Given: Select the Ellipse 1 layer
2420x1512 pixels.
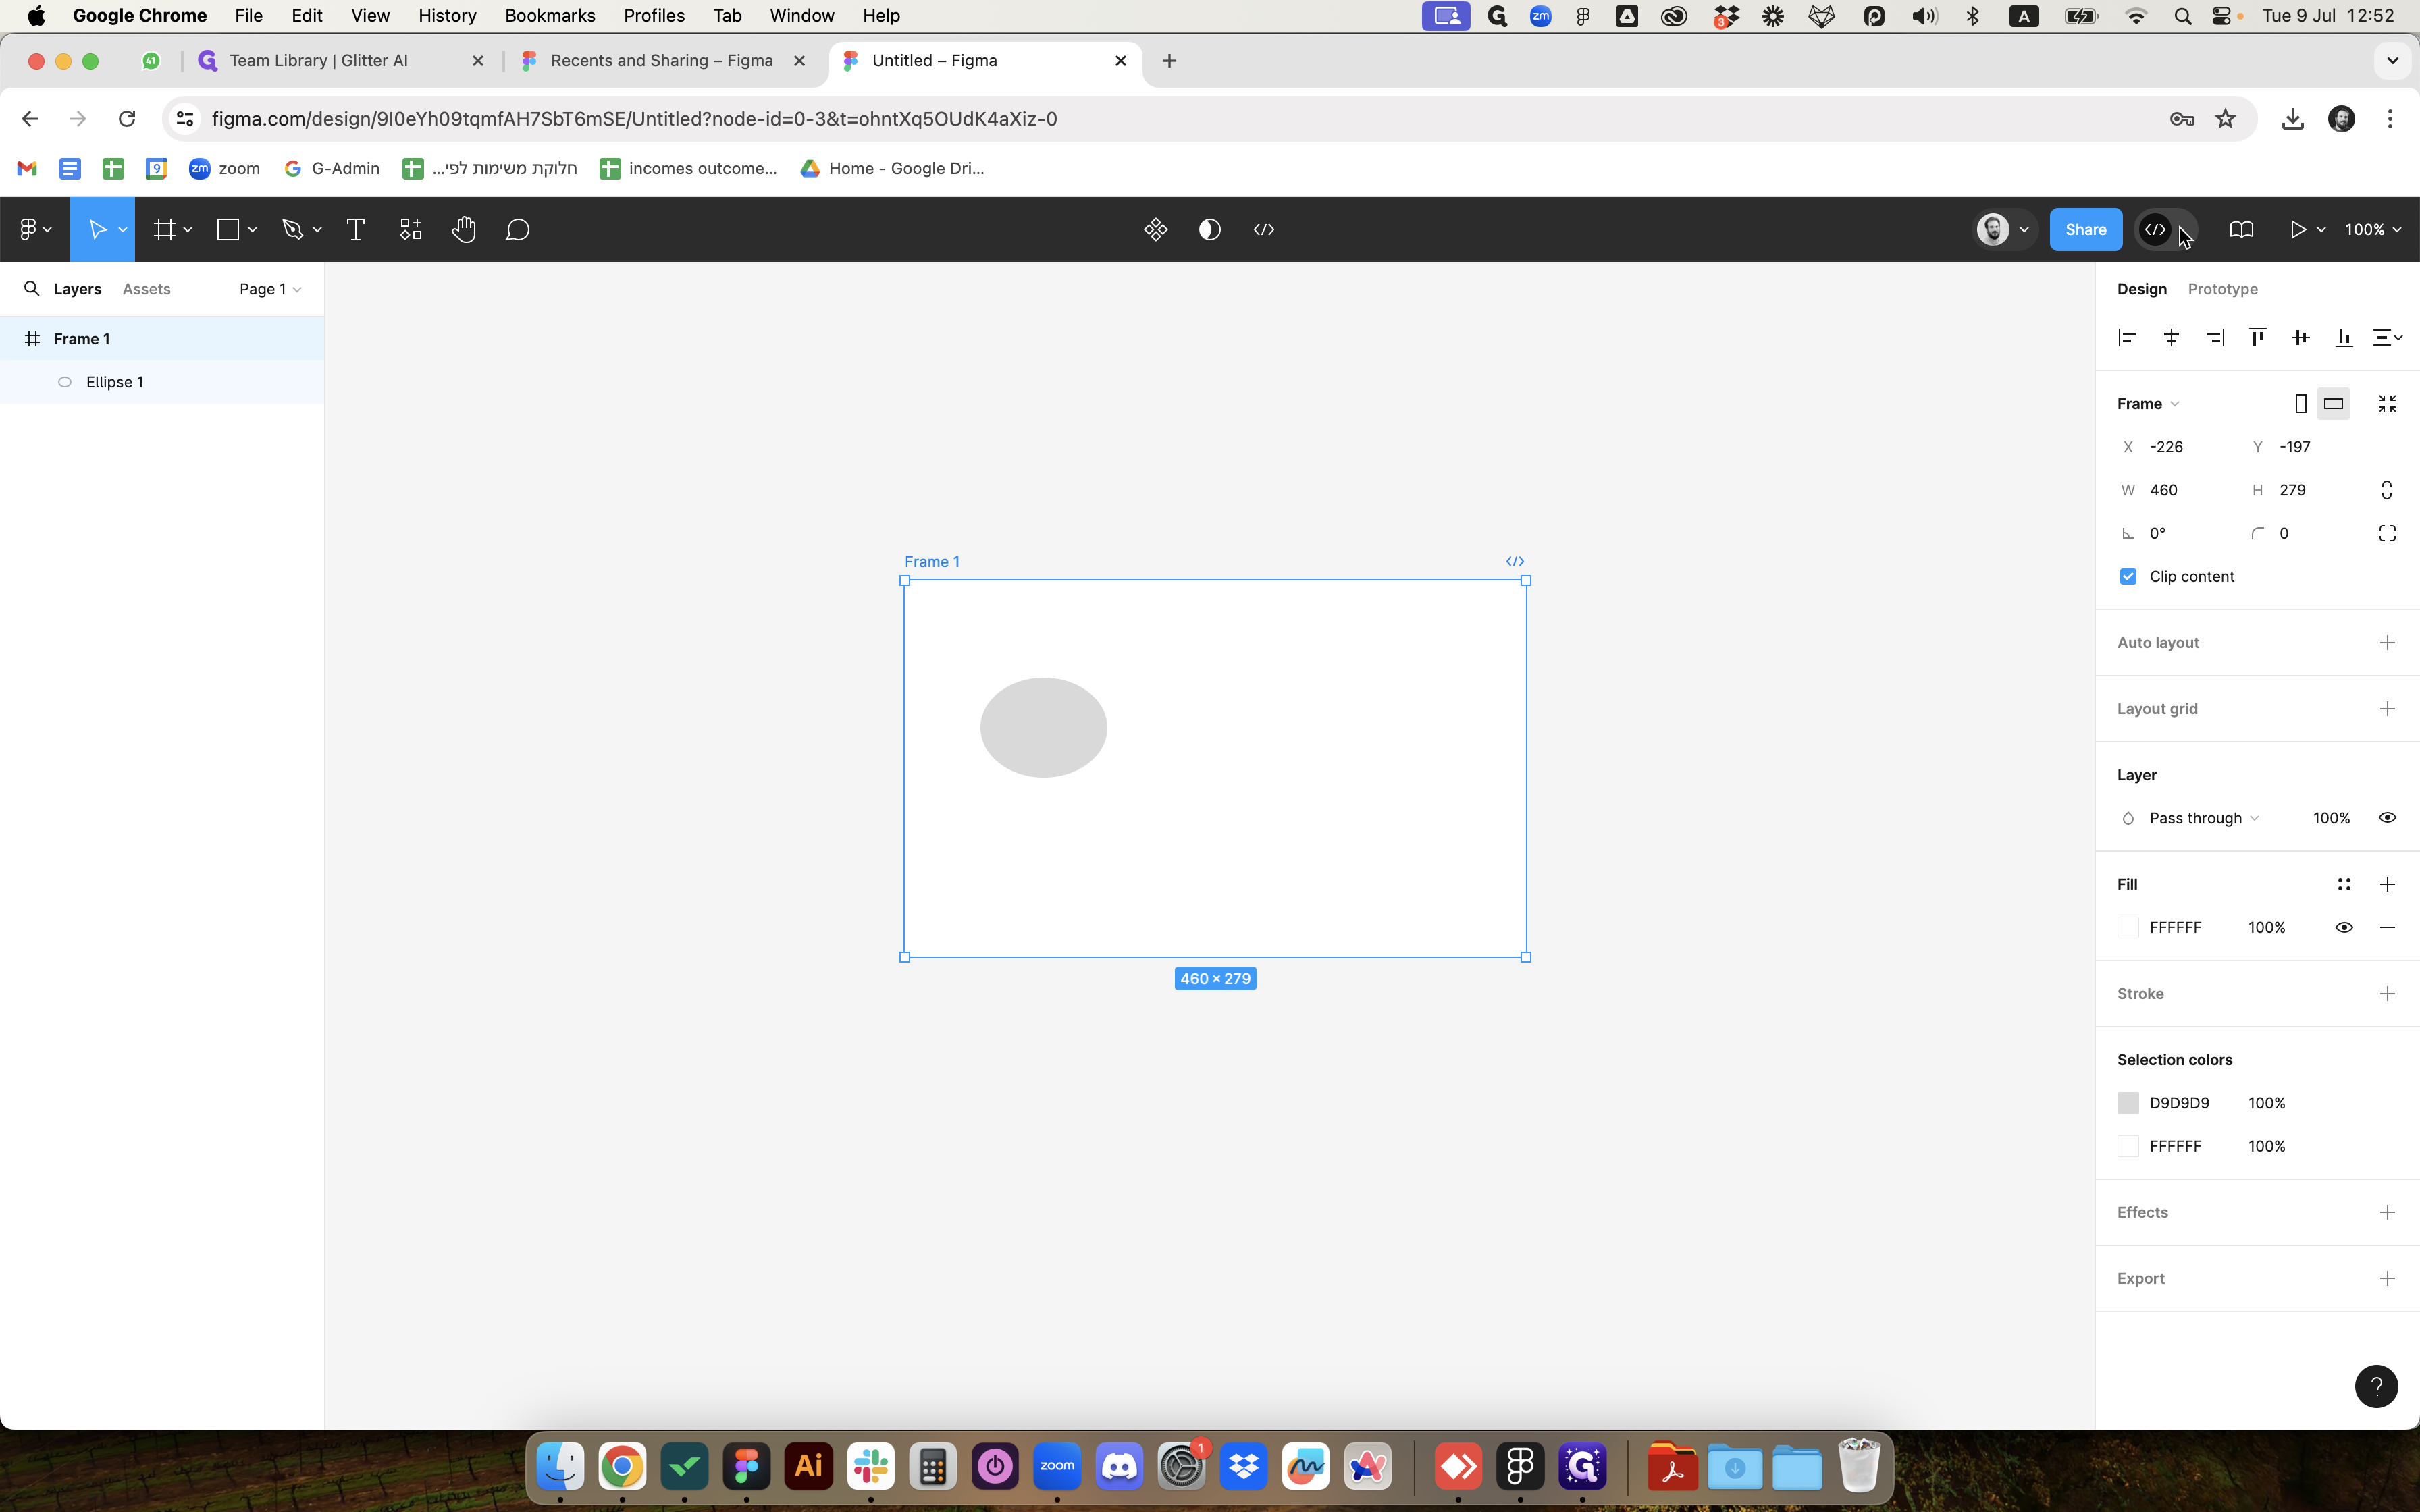Looking at the screenshot, I should tap(114, 382).
